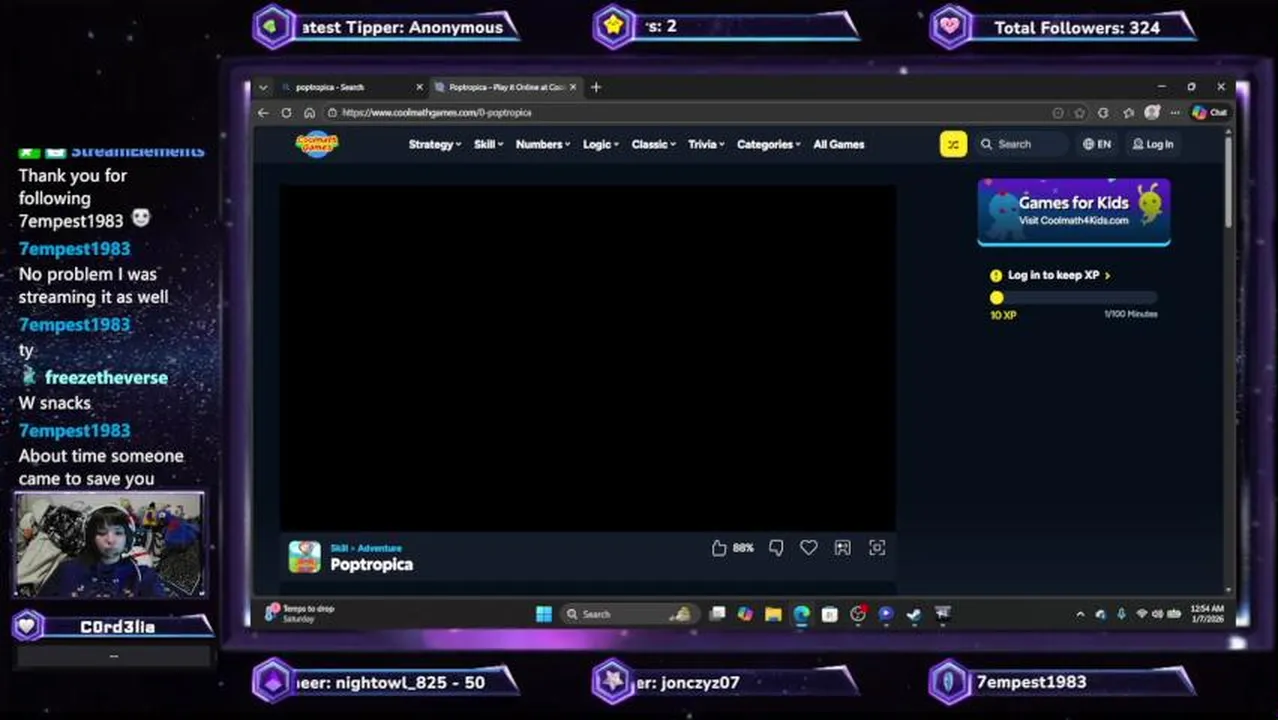Open a new browser tab with plus
This screenshot has height=720, width=1278.
(x=596, y=87)
